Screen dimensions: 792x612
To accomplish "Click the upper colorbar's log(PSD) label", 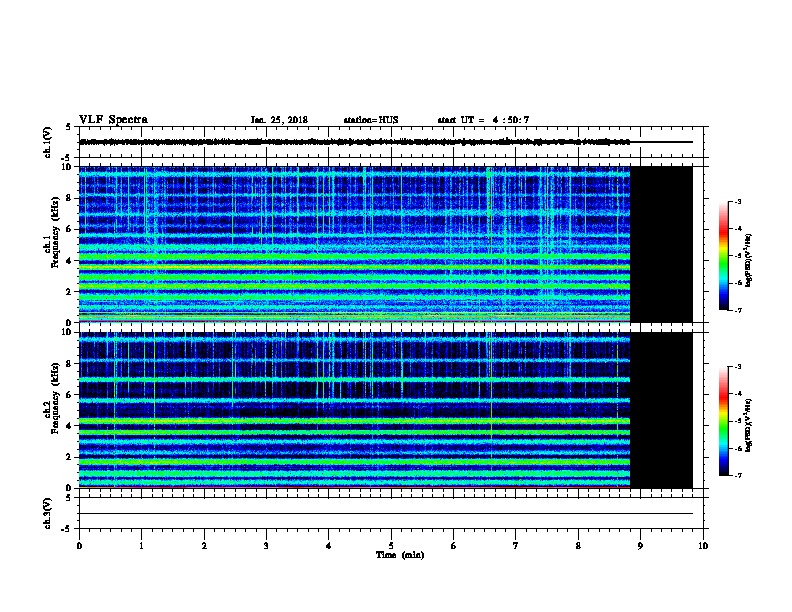I will point(749,260).
